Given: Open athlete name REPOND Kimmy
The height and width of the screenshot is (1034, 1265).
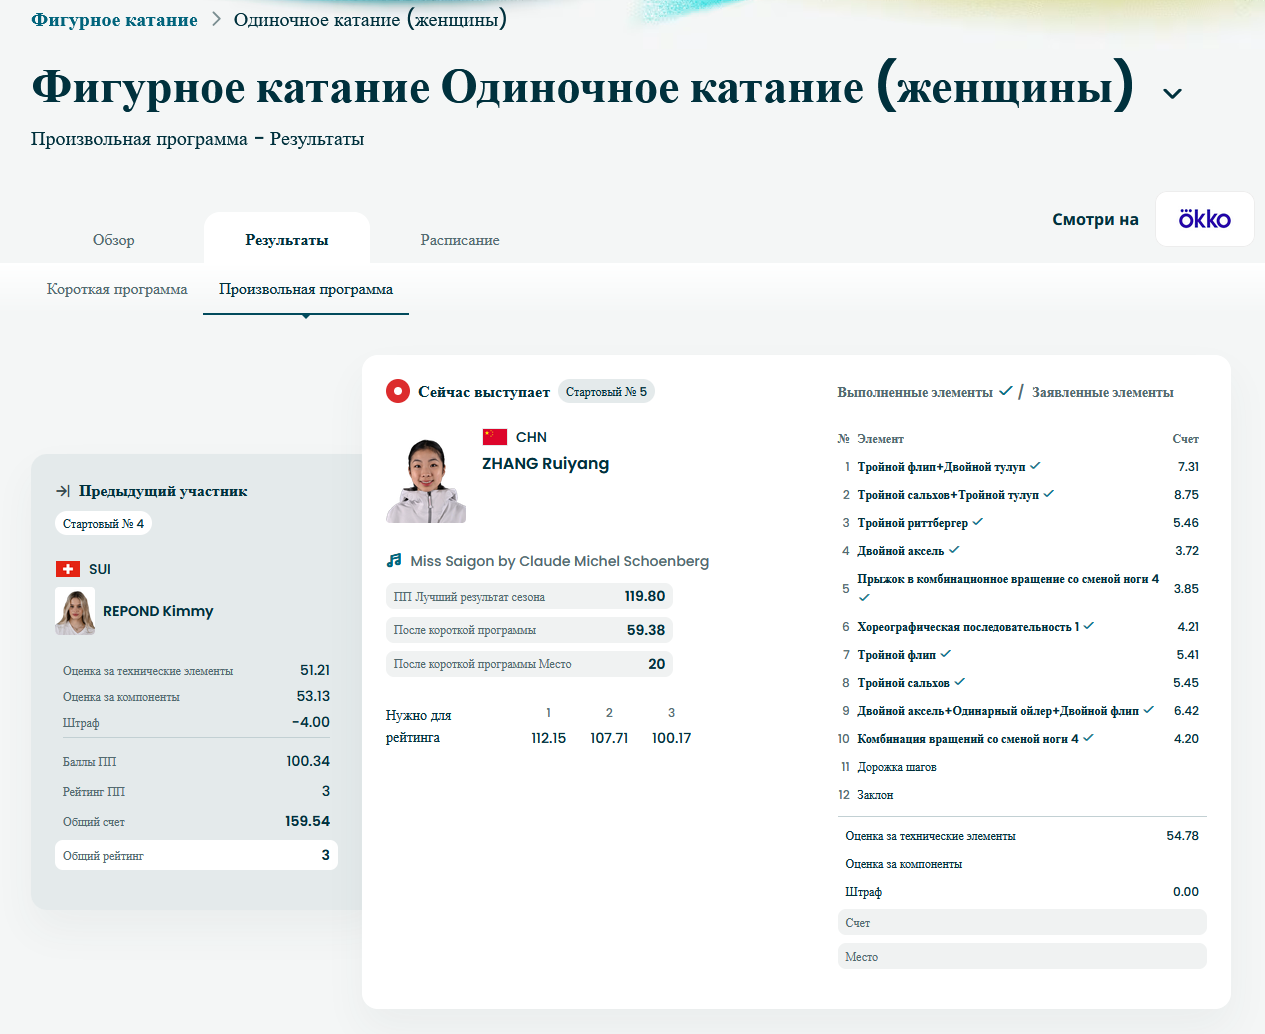Looking at the screenshot, I should tap(158, 611).
